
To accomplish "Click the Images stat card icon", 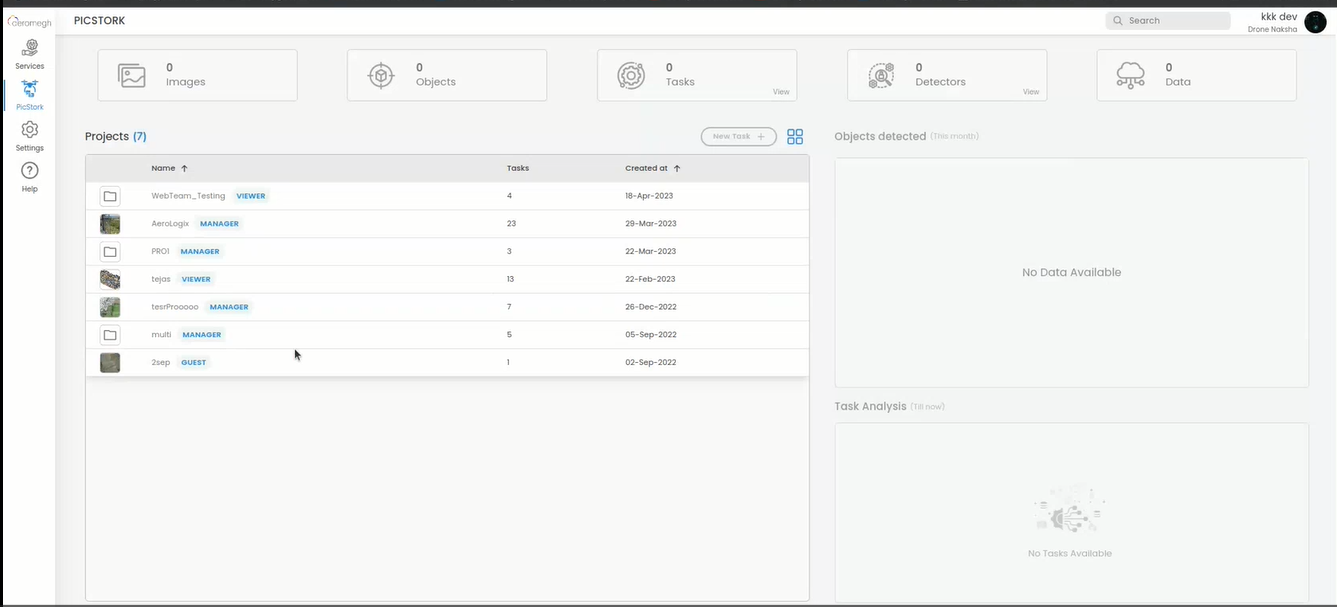I will tap(132, 76).
